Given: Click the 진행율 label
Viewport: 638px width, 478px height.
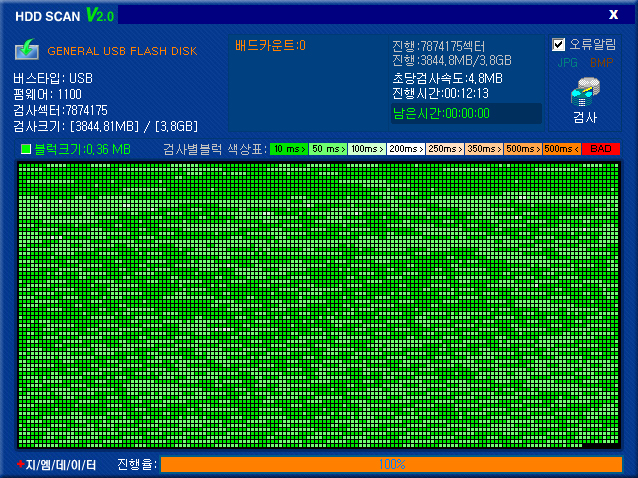Looking at the screenshot, I should coord(137,464).
